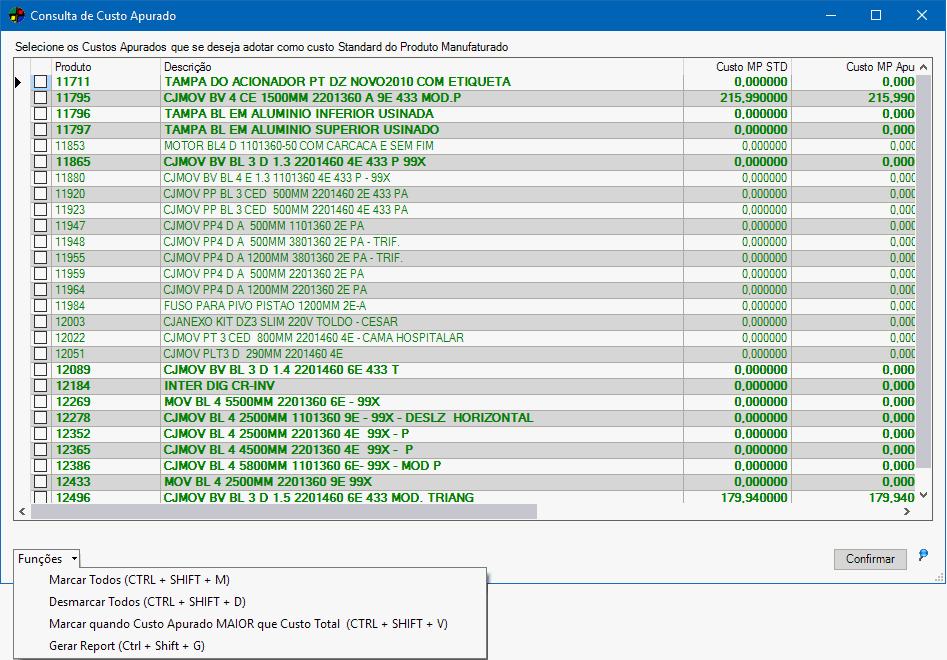Click the horizontal scrollbar thumb
Image resolution: width=947 pixels, height=660 pixels.
click(284, 511)
